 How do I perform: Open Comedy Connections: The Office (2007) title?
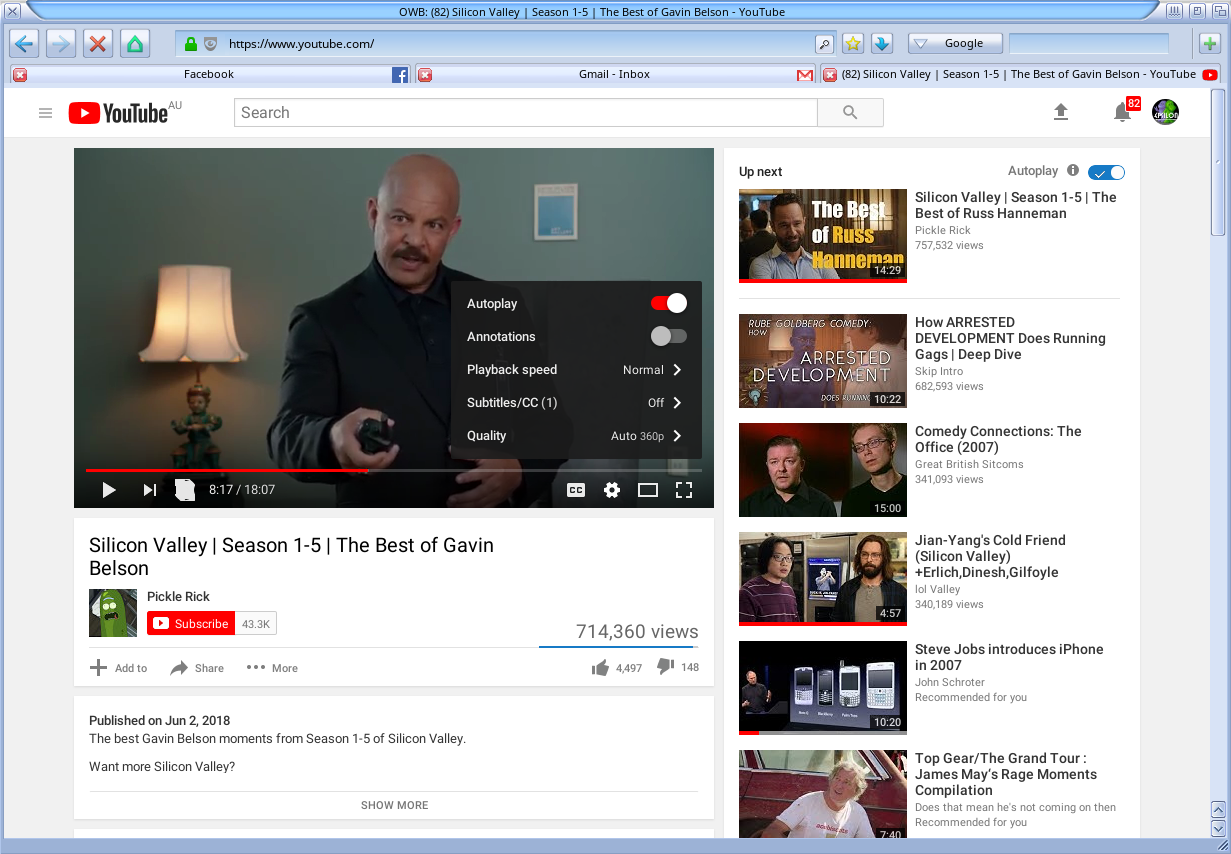[x=998, y=439]
